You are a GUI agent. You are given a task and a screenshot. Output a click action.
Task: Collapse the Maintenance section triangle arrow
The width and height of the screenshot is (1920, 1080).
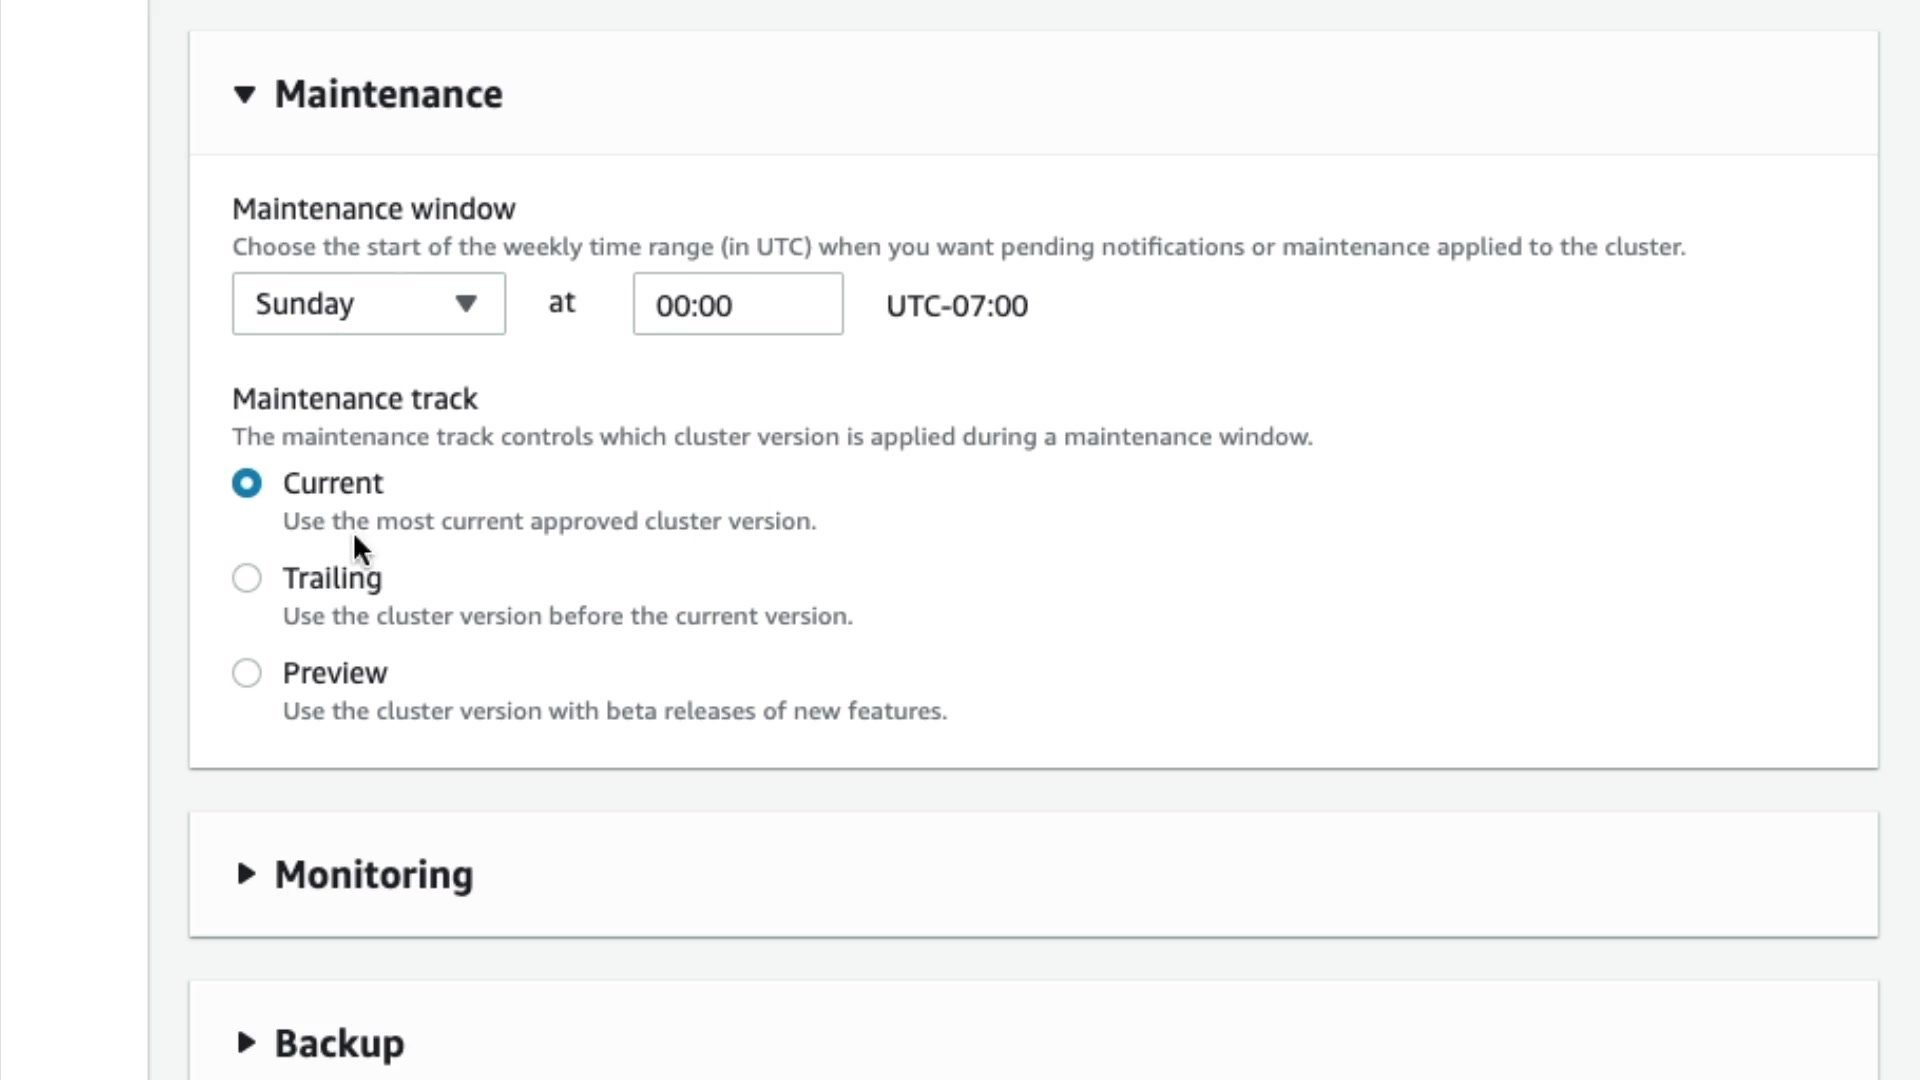pos(245,95)
